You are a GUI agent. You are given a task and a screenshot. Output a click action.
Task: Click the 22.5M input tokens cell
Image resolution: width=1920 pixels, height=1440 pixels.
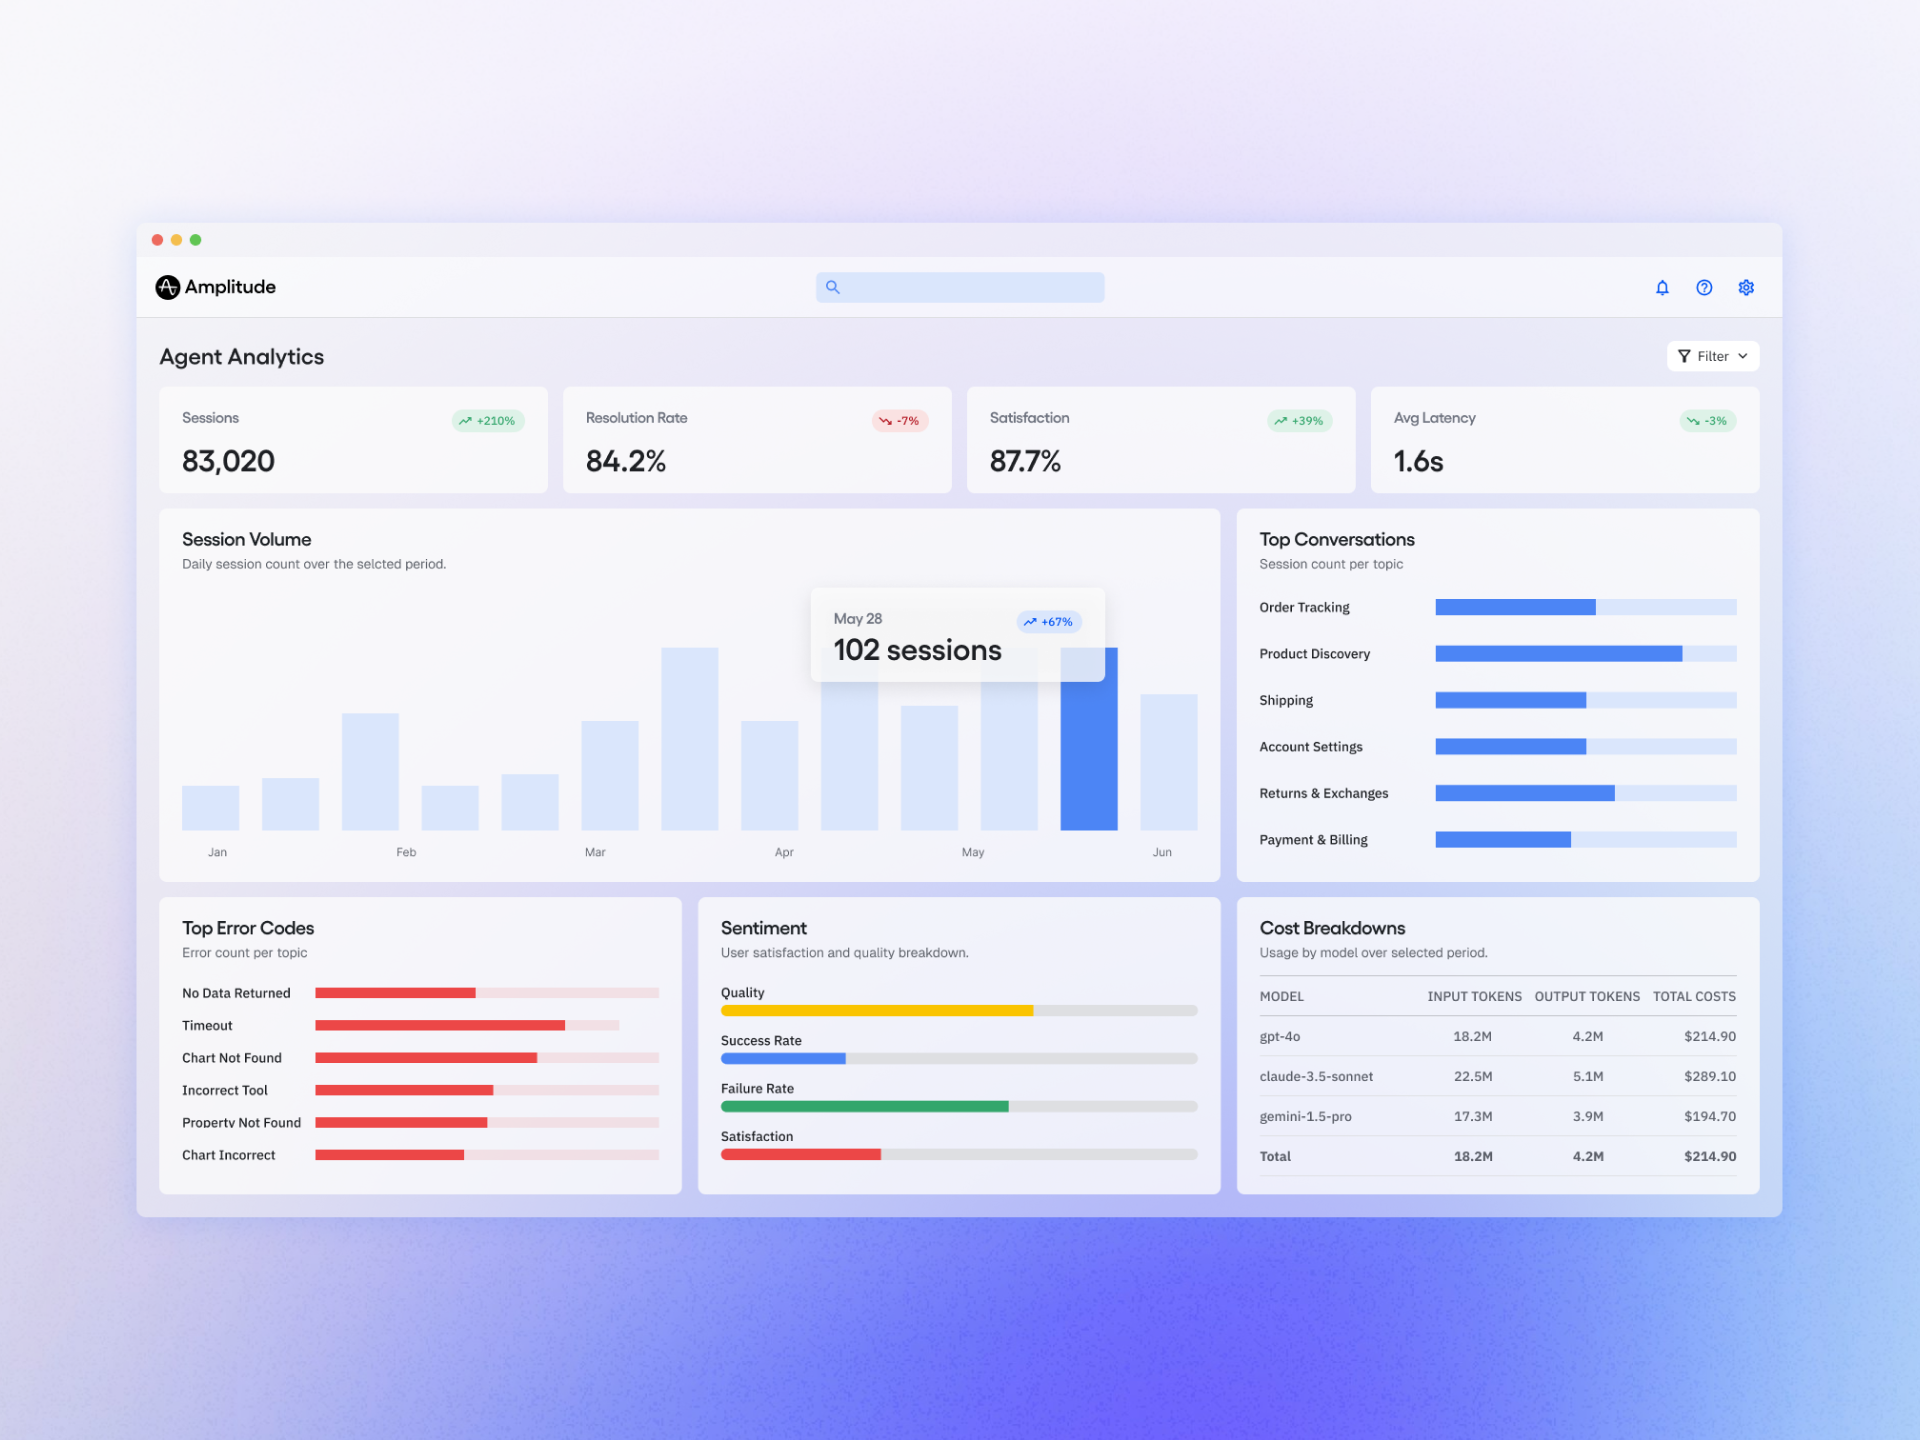1473,1077
